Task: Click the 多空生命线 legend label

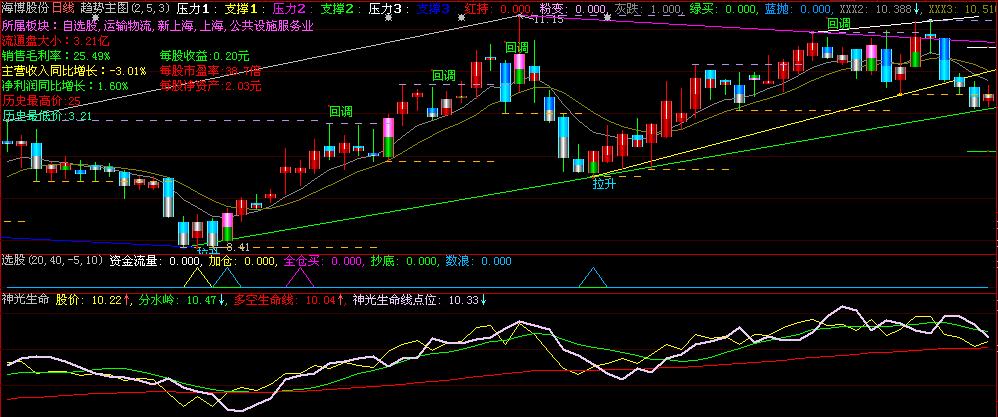Action: (x=261, y=299)
